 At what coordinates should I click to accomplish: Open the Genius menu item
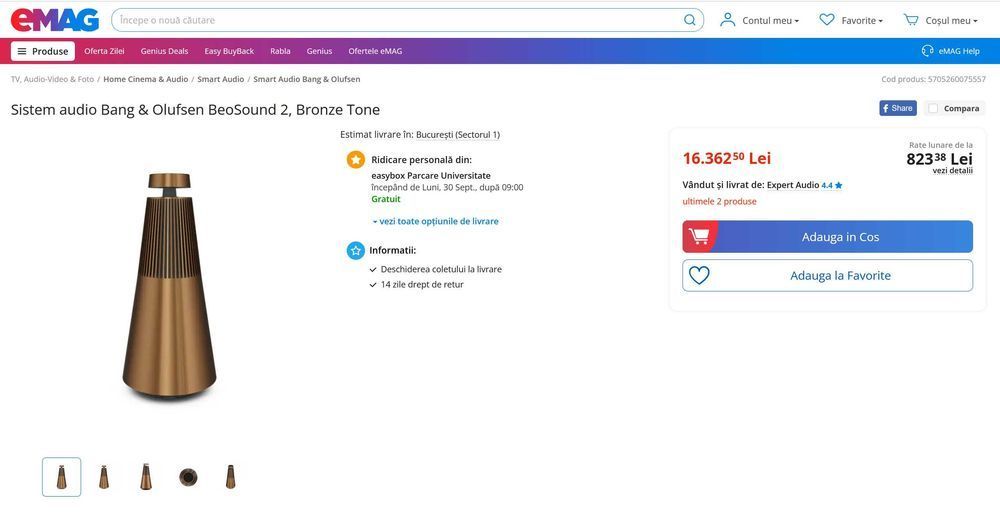point(319,51)
